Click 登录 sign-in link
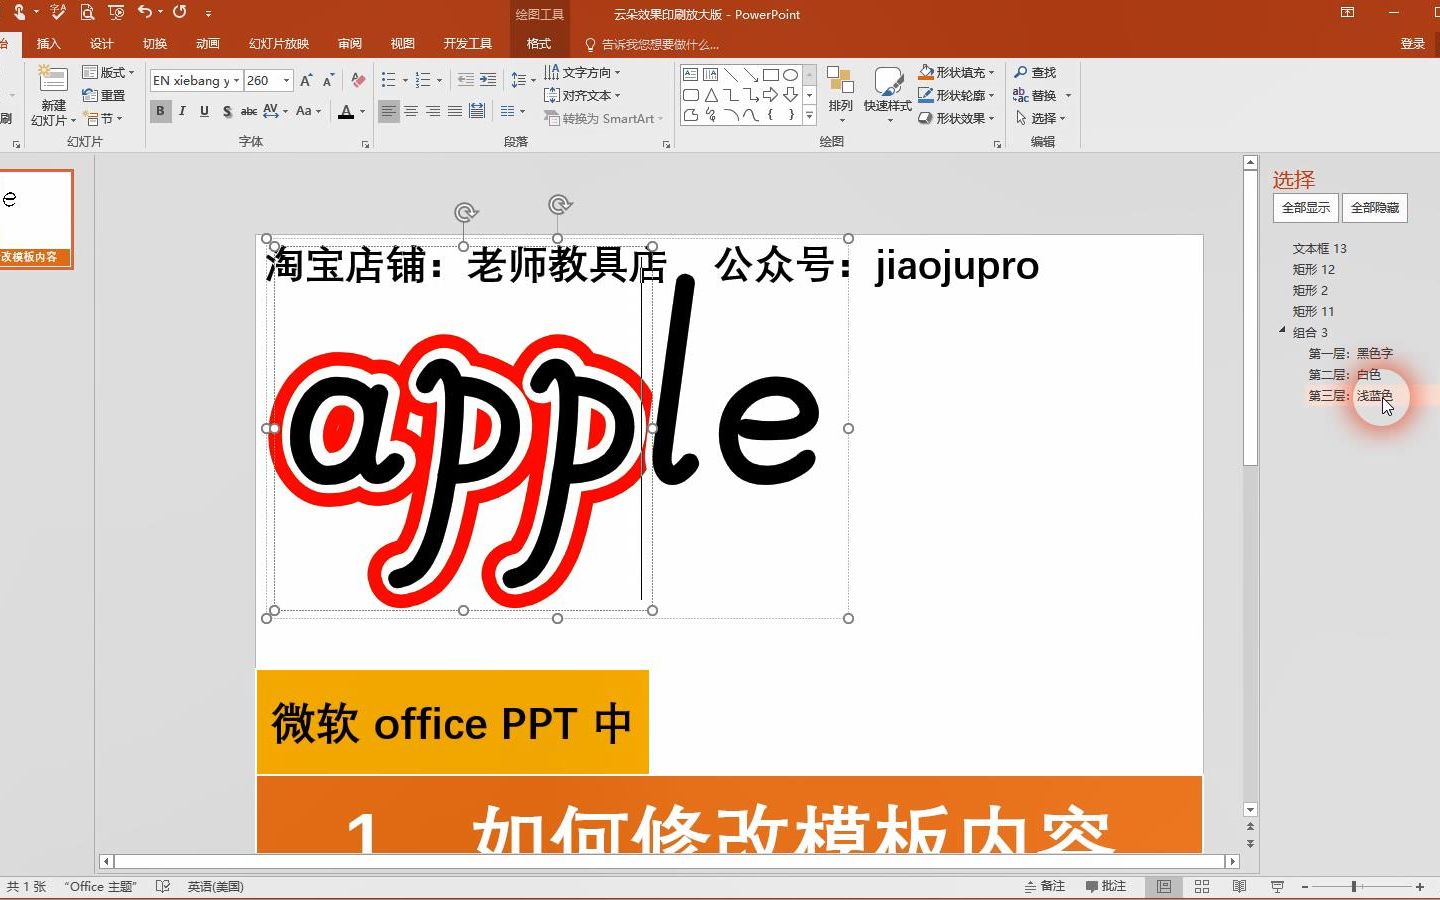Viewport: 1440px width, 900px height. click(1412, 43)
